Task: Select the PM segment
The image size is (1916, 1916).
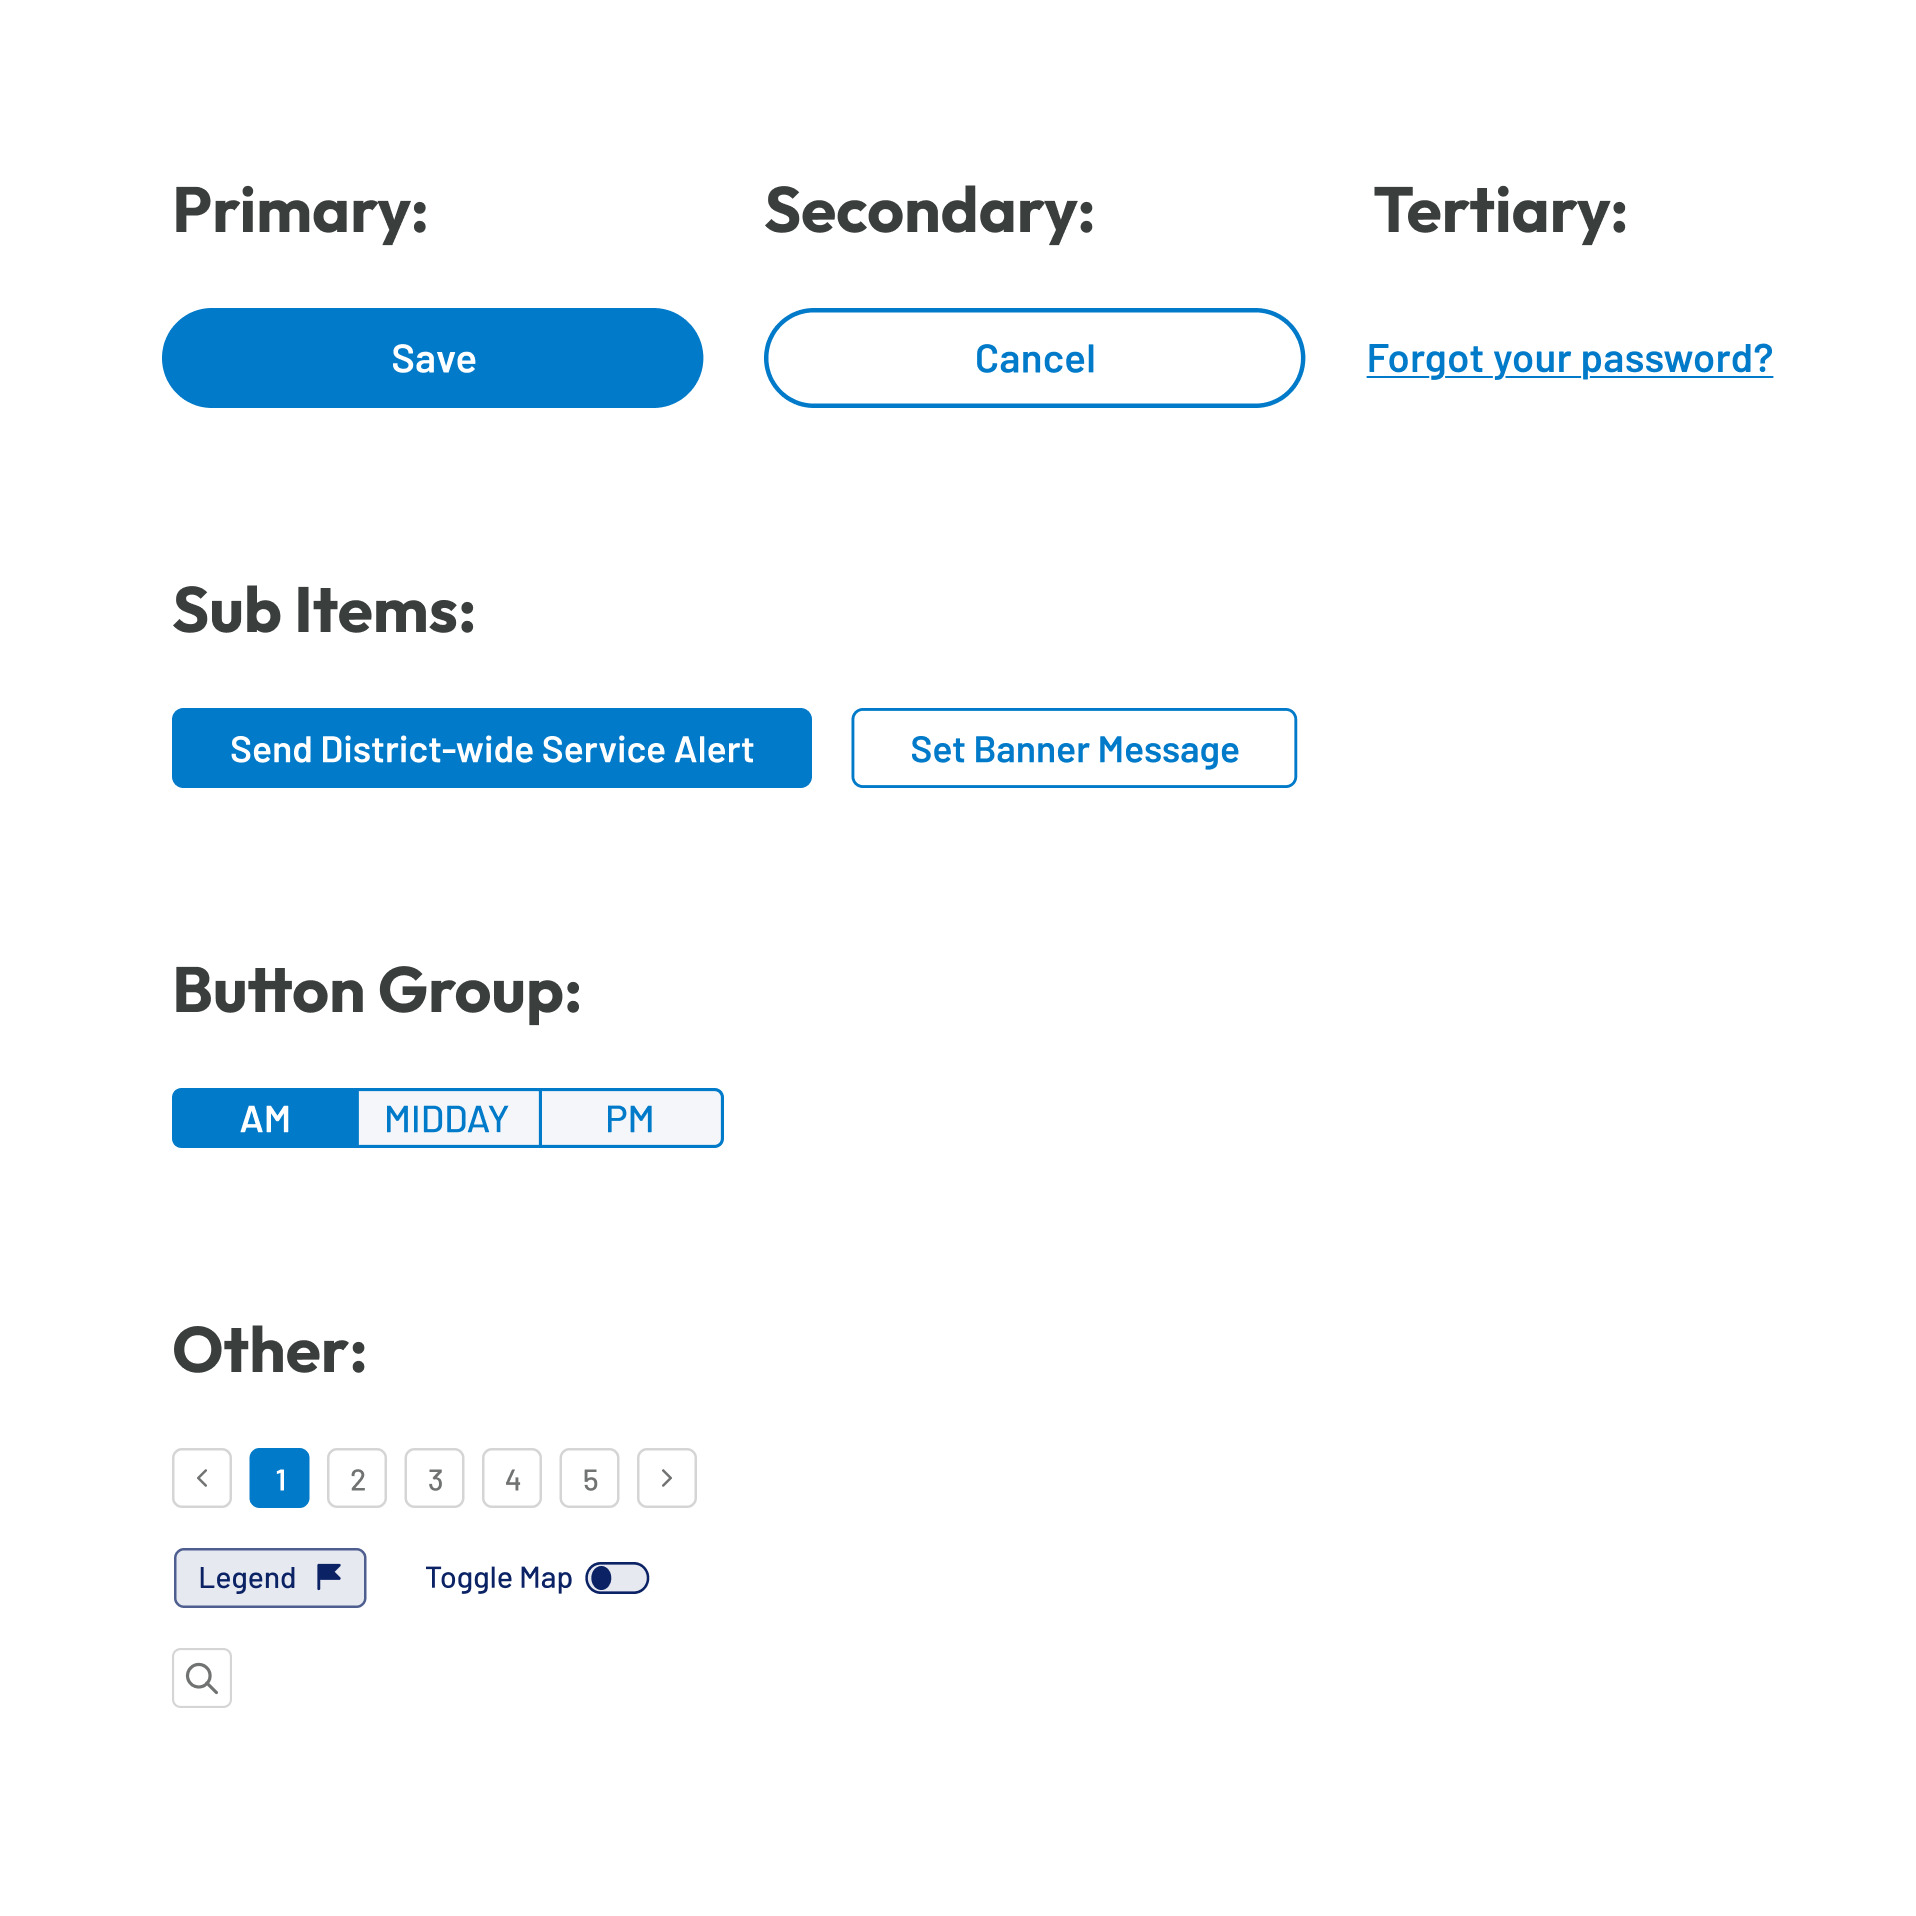Action: pos(631,1118)
